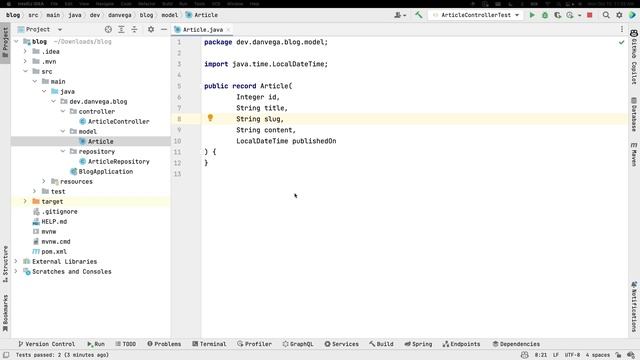The height and width of the screenshot is (360, 640).
Task: Click UTF-8 encoding in status bar
Action: click(x=572, y=355)
